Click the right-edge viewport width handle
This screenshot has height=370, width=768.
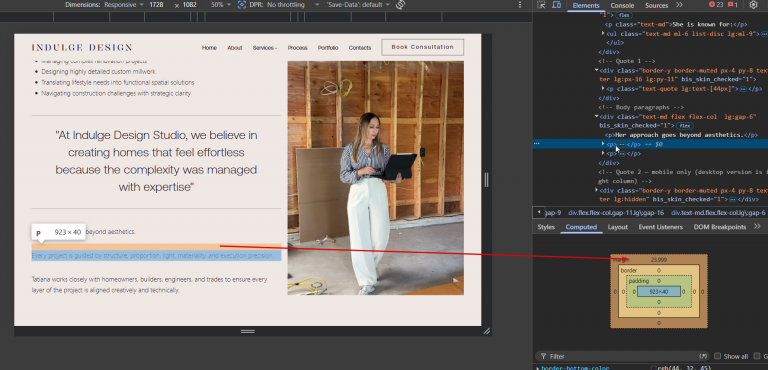click(x=486, y=180)
